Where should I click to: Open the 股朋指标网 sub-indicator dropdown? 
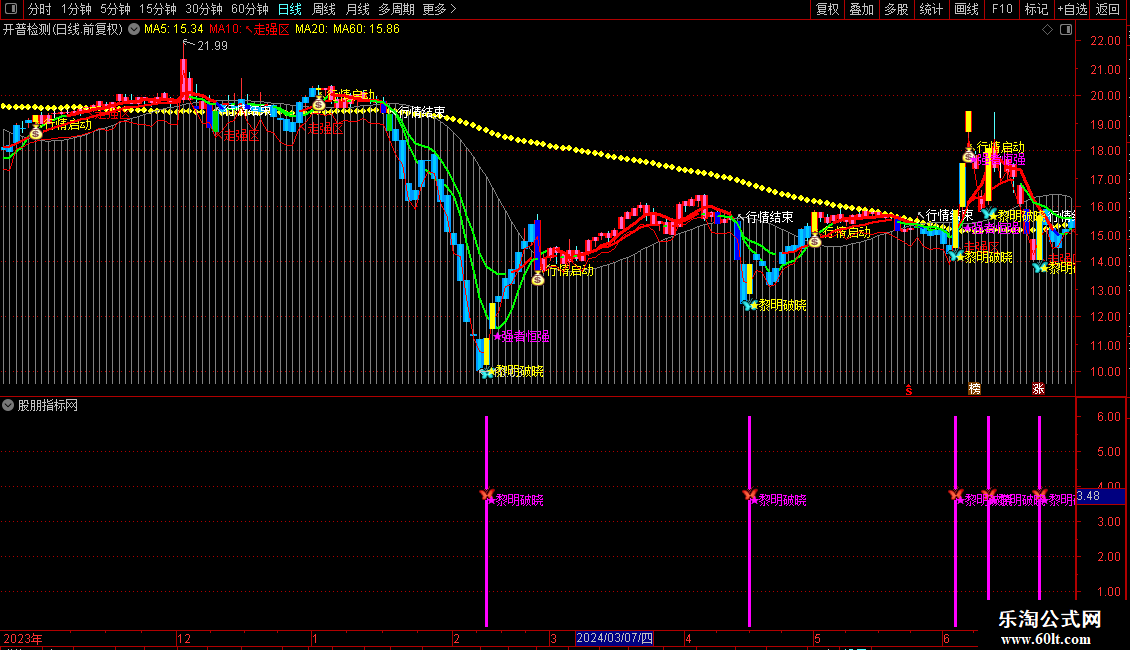pyautogui.click(x=8, y=406)
